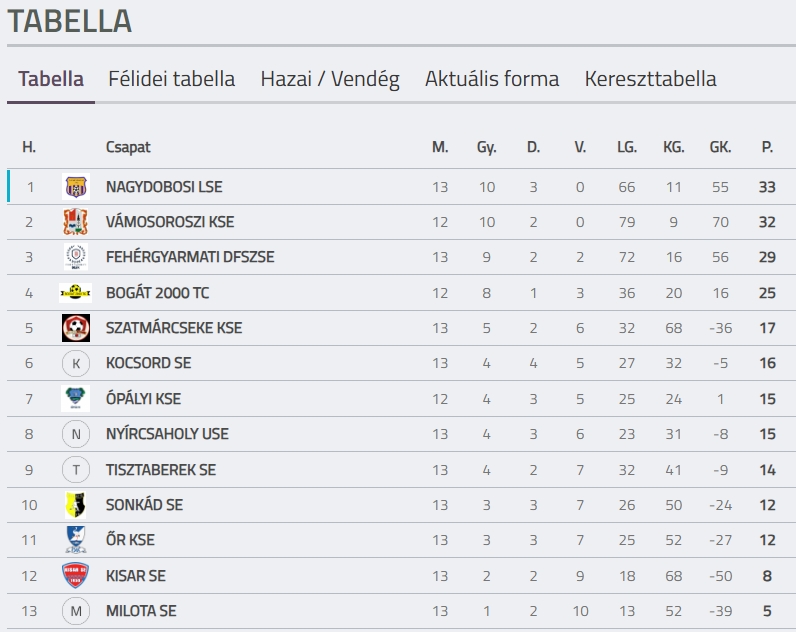
Task: Click the Kisar SE red shield logo
Action: (75, 576)
